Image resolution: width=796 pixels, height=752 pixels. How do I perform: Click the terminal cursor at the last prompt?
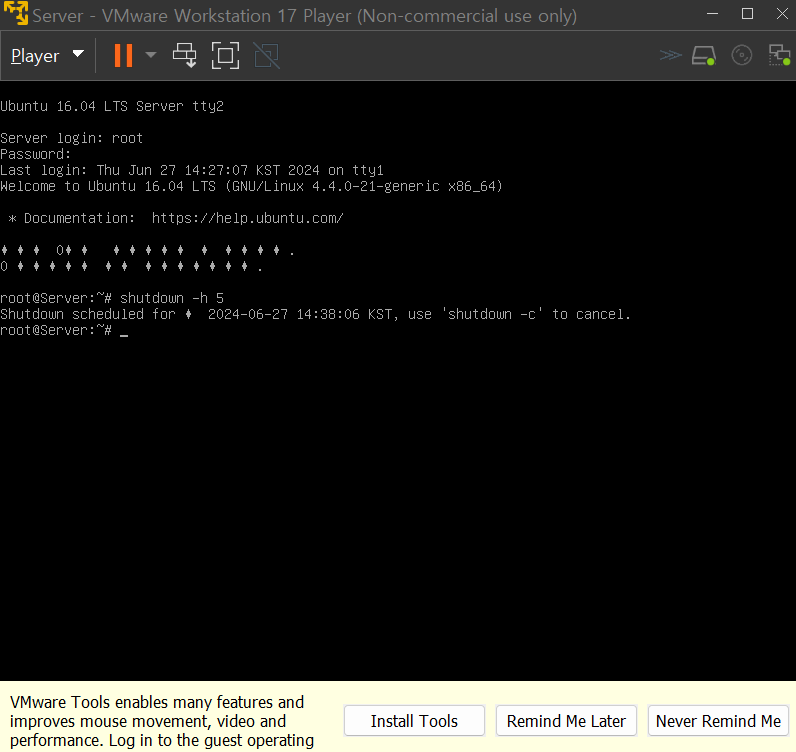tap(124, 335)
